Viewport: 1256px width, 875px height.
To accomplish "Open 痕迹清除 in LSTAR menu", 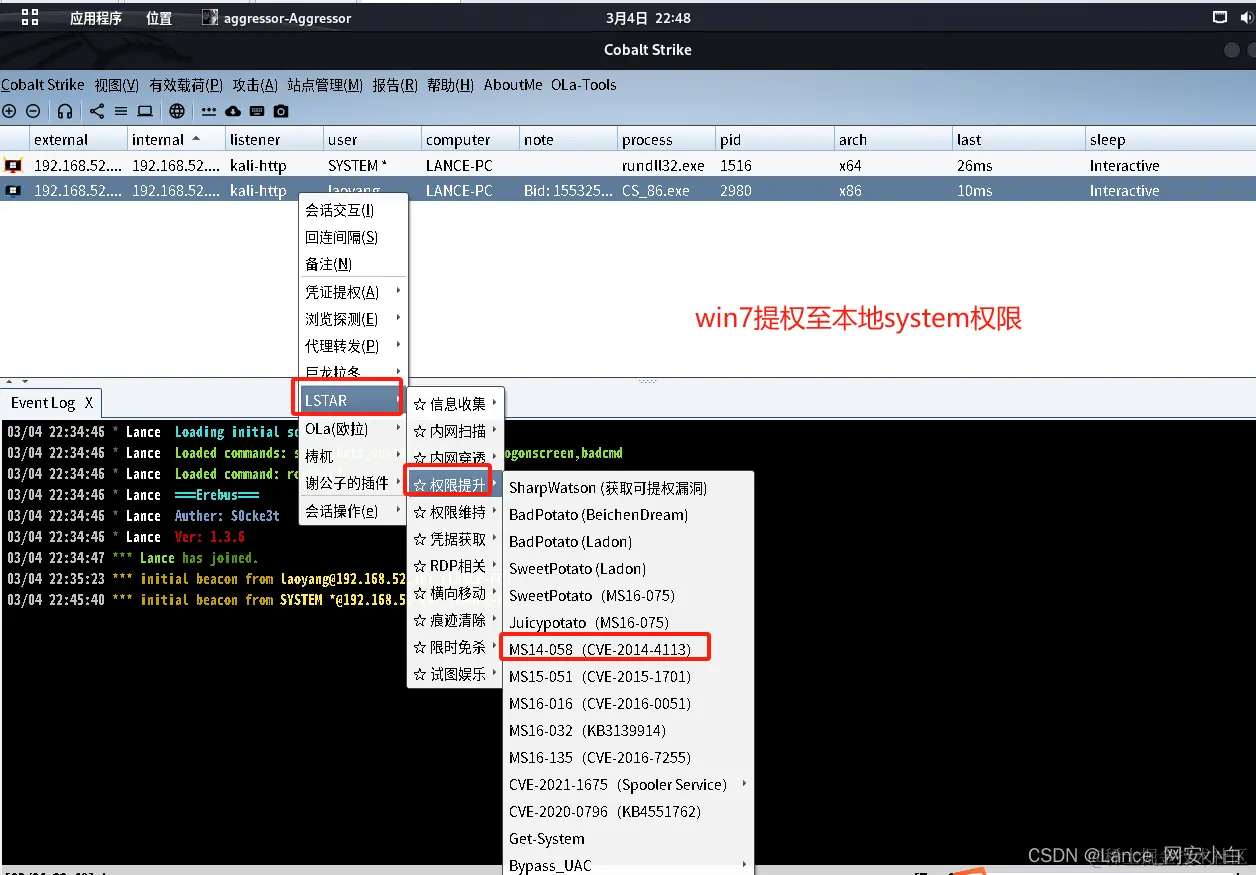I will (455, 620).
